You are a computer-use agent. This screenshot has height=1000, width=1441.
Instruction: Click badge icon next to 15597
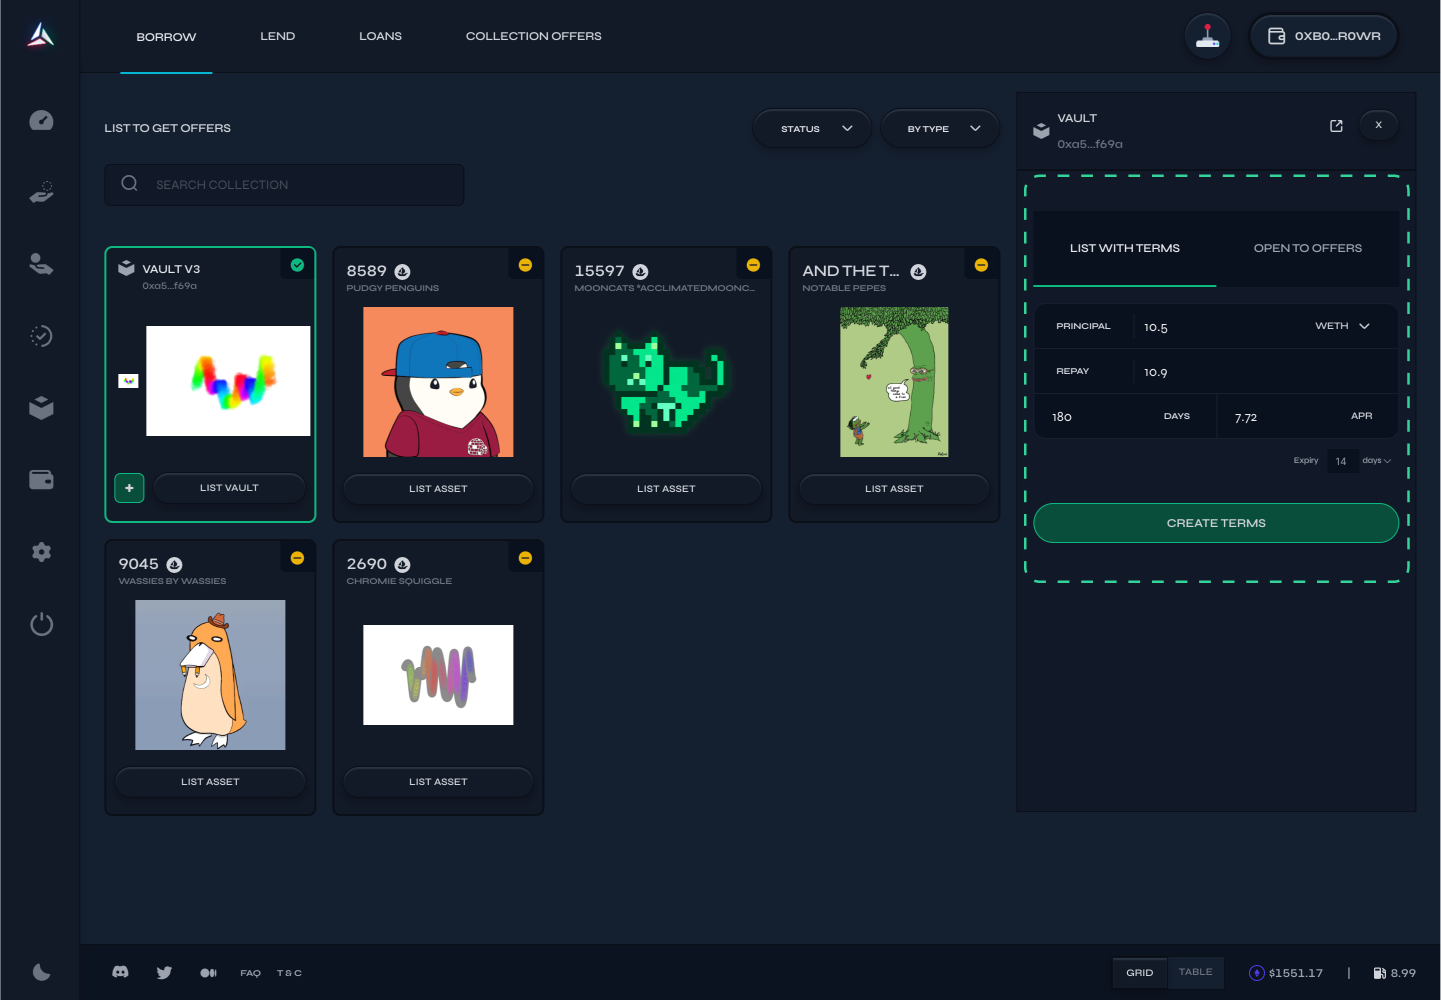640,272
